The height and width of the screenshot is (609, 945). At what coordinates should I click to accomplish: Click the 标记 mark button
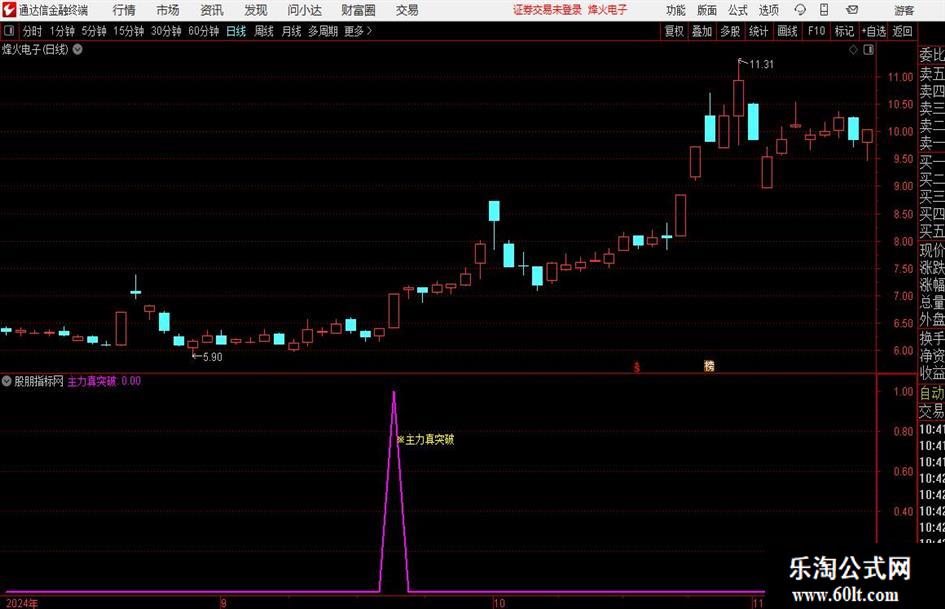coord(844,31)
